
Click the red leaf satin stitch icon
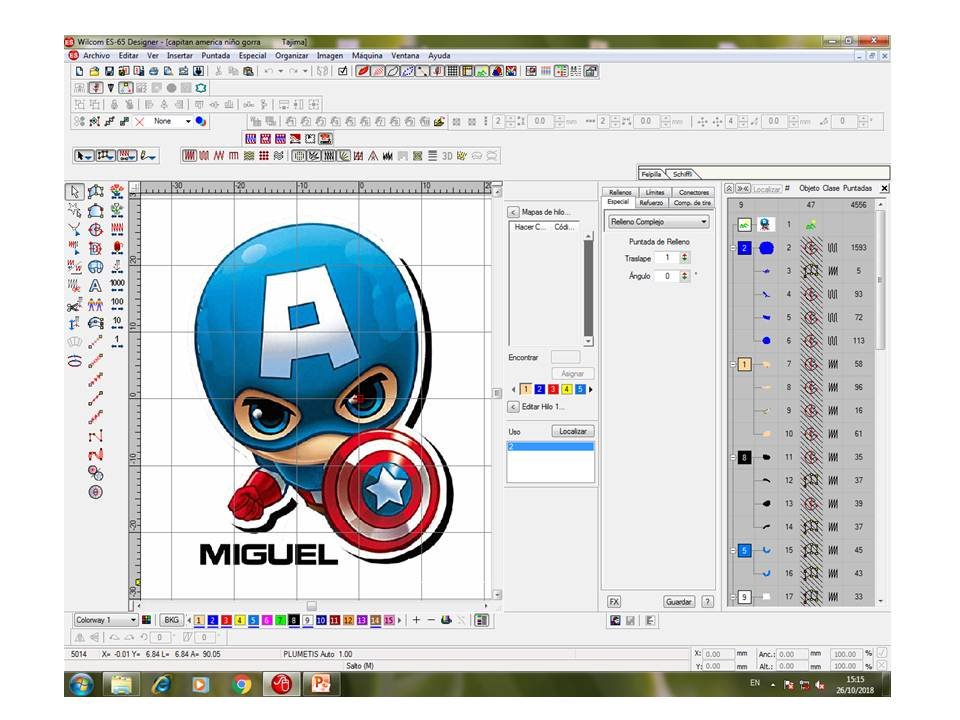pos(362,72)
